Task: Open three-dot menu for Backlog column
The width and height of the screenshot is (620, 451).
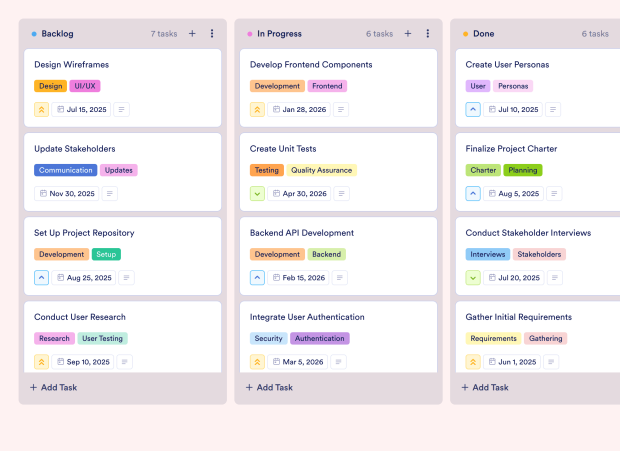Action: tap(212, 34)
